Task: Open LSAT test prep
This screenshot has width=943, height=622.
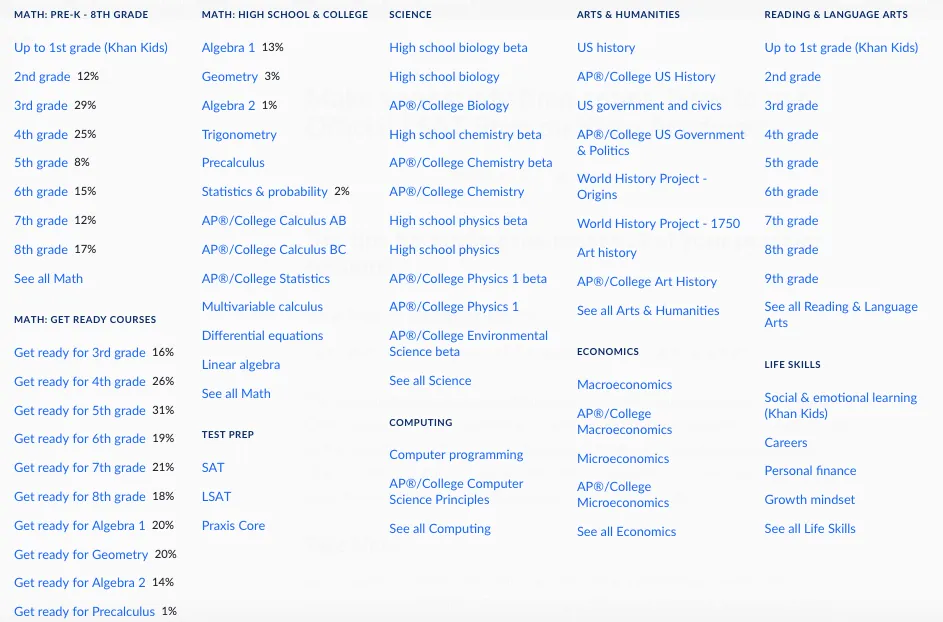Action: tap(217, 496)
